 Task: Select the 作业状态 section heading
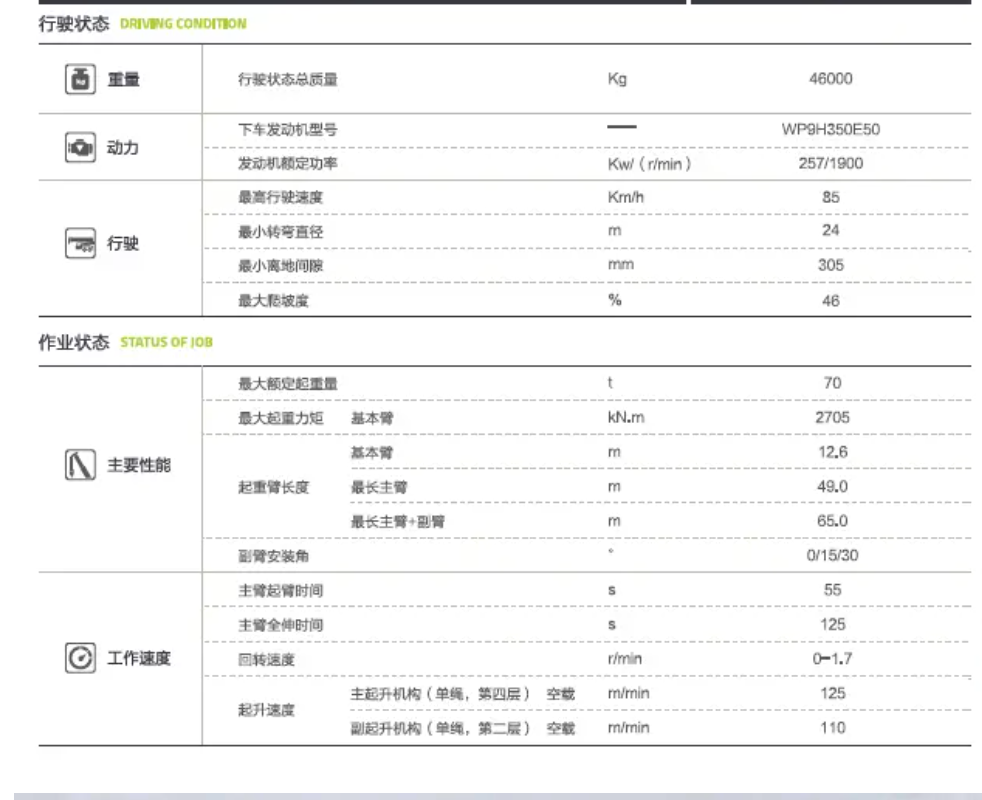pos(74,342)
